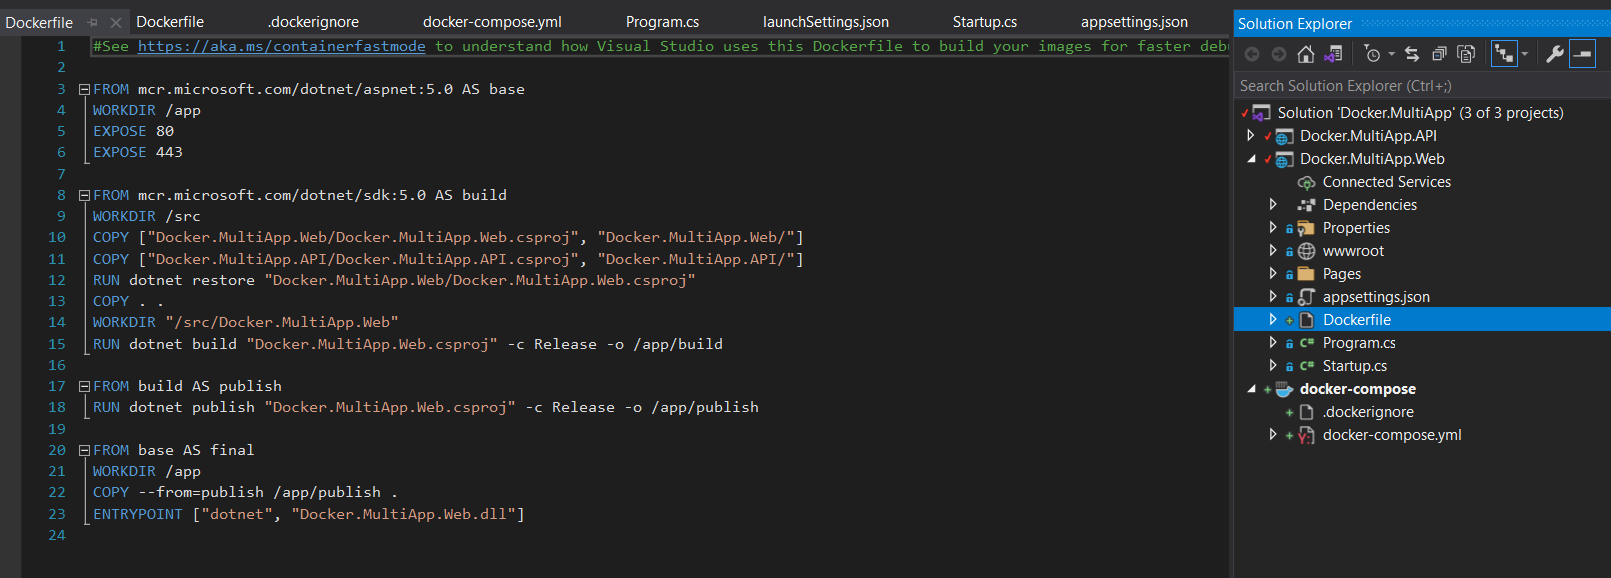The height and width of the screenshot is (578, 1611).
Task: Open Properties wrench icon
Action: [1555, 54]
